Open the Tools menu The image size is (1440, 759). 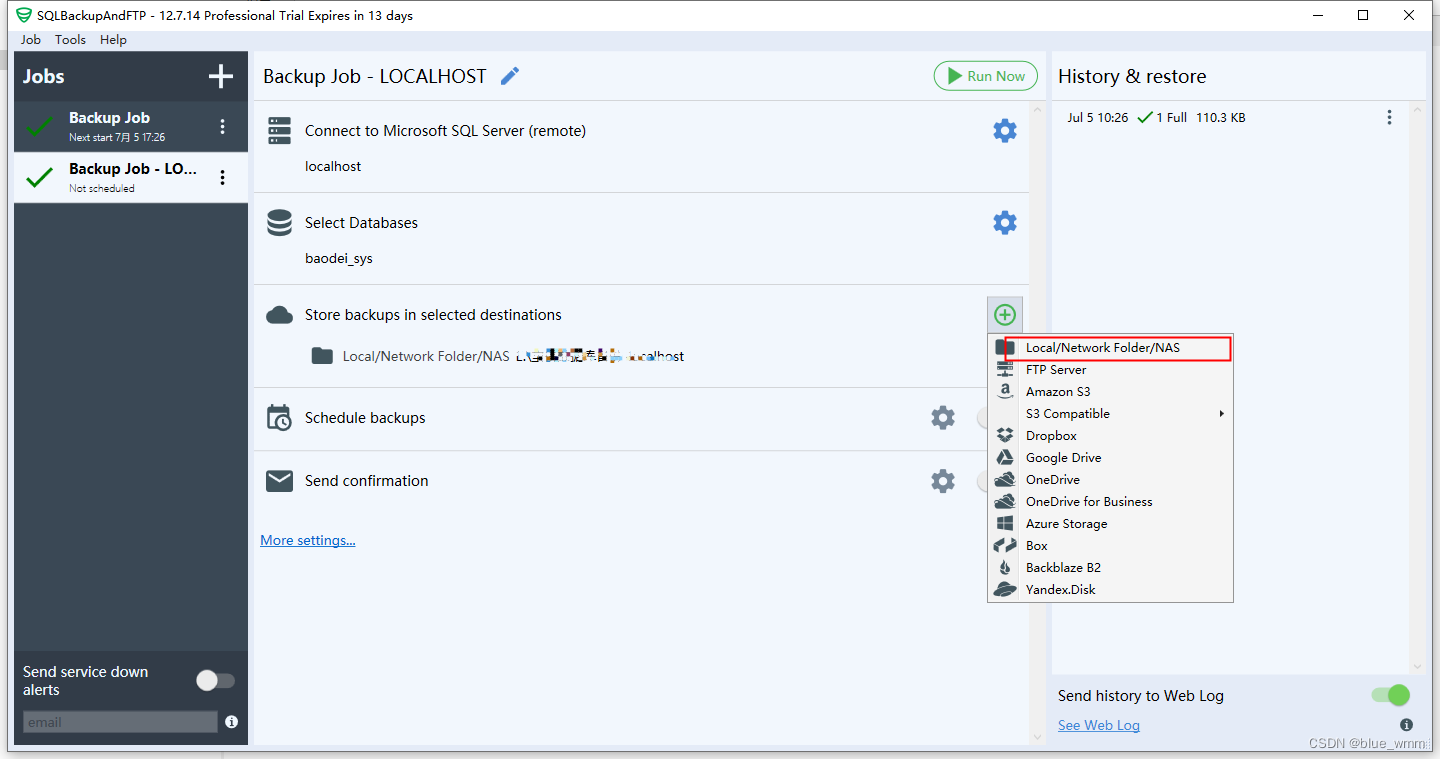click(x=70, y=40)
